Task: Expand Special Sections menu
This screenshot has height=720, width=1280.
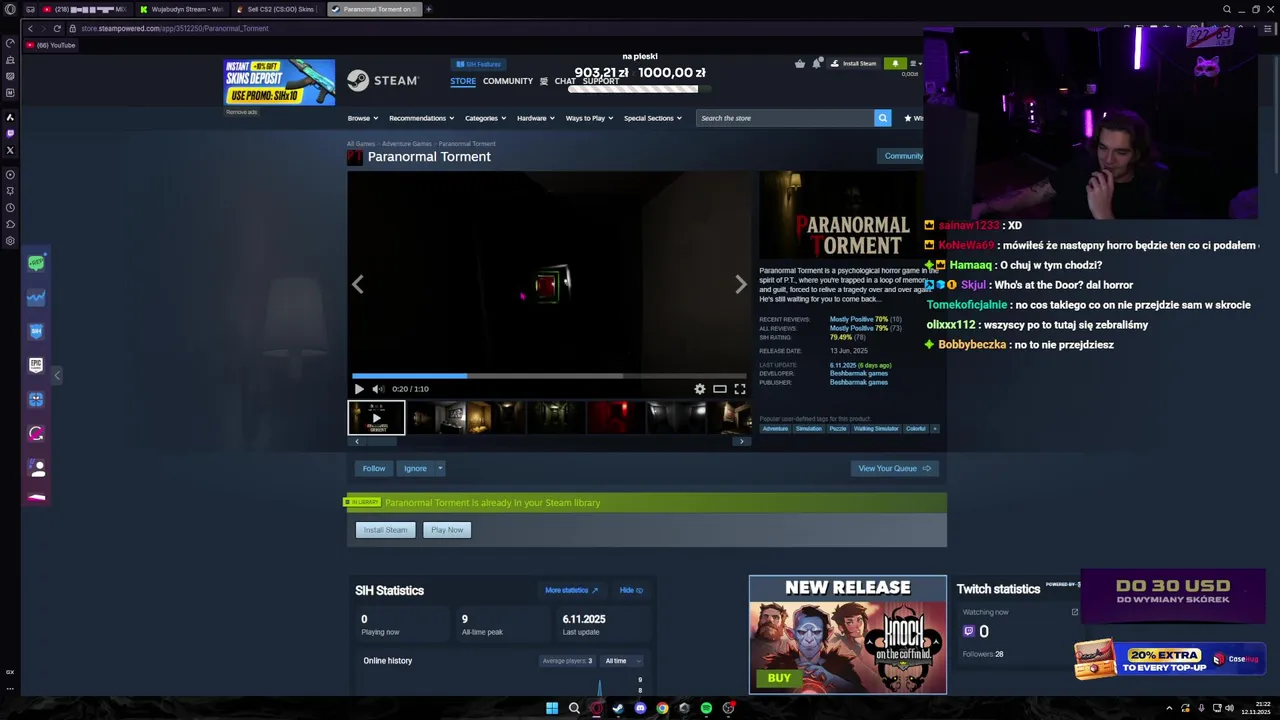Action: (x=652, y=118)
